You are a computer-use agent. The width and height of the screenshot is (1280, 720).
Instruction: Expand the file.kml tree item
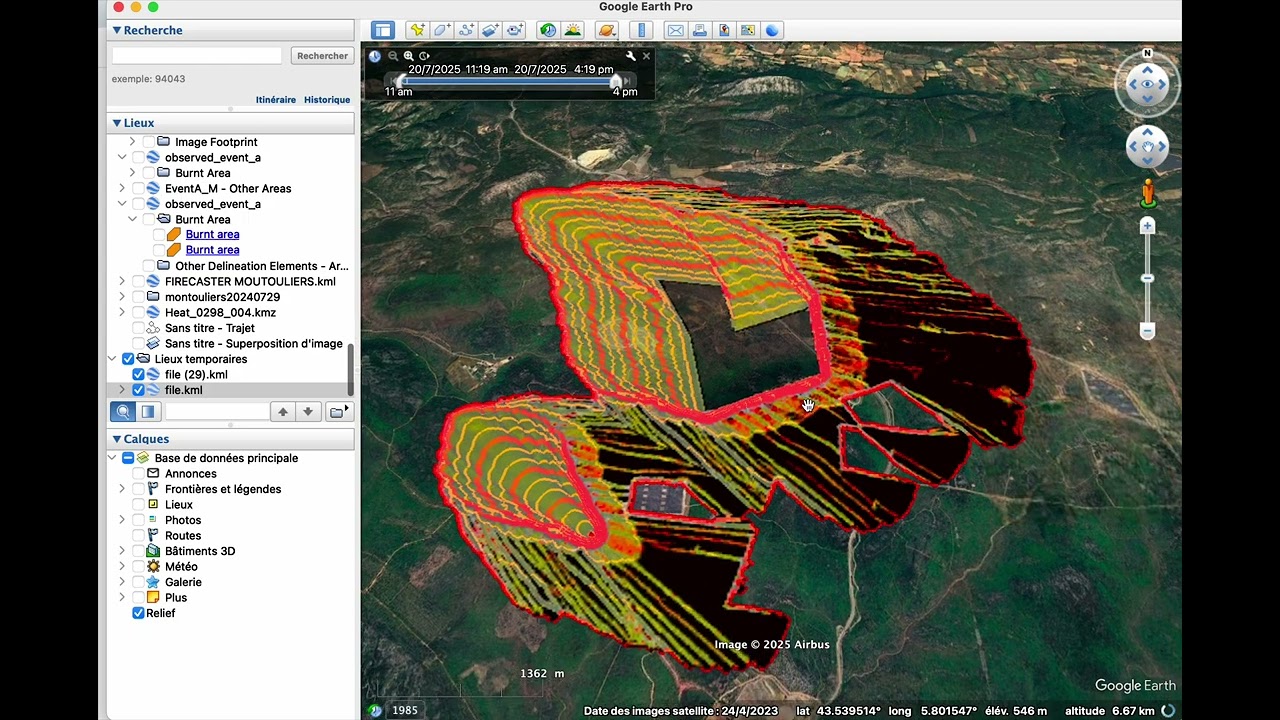tap(122, 390)
